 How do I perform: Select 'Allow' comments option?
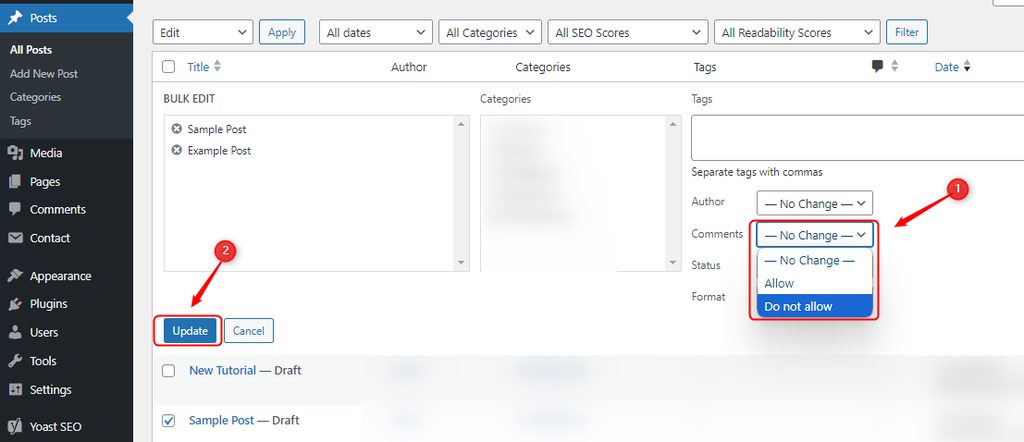815,283
